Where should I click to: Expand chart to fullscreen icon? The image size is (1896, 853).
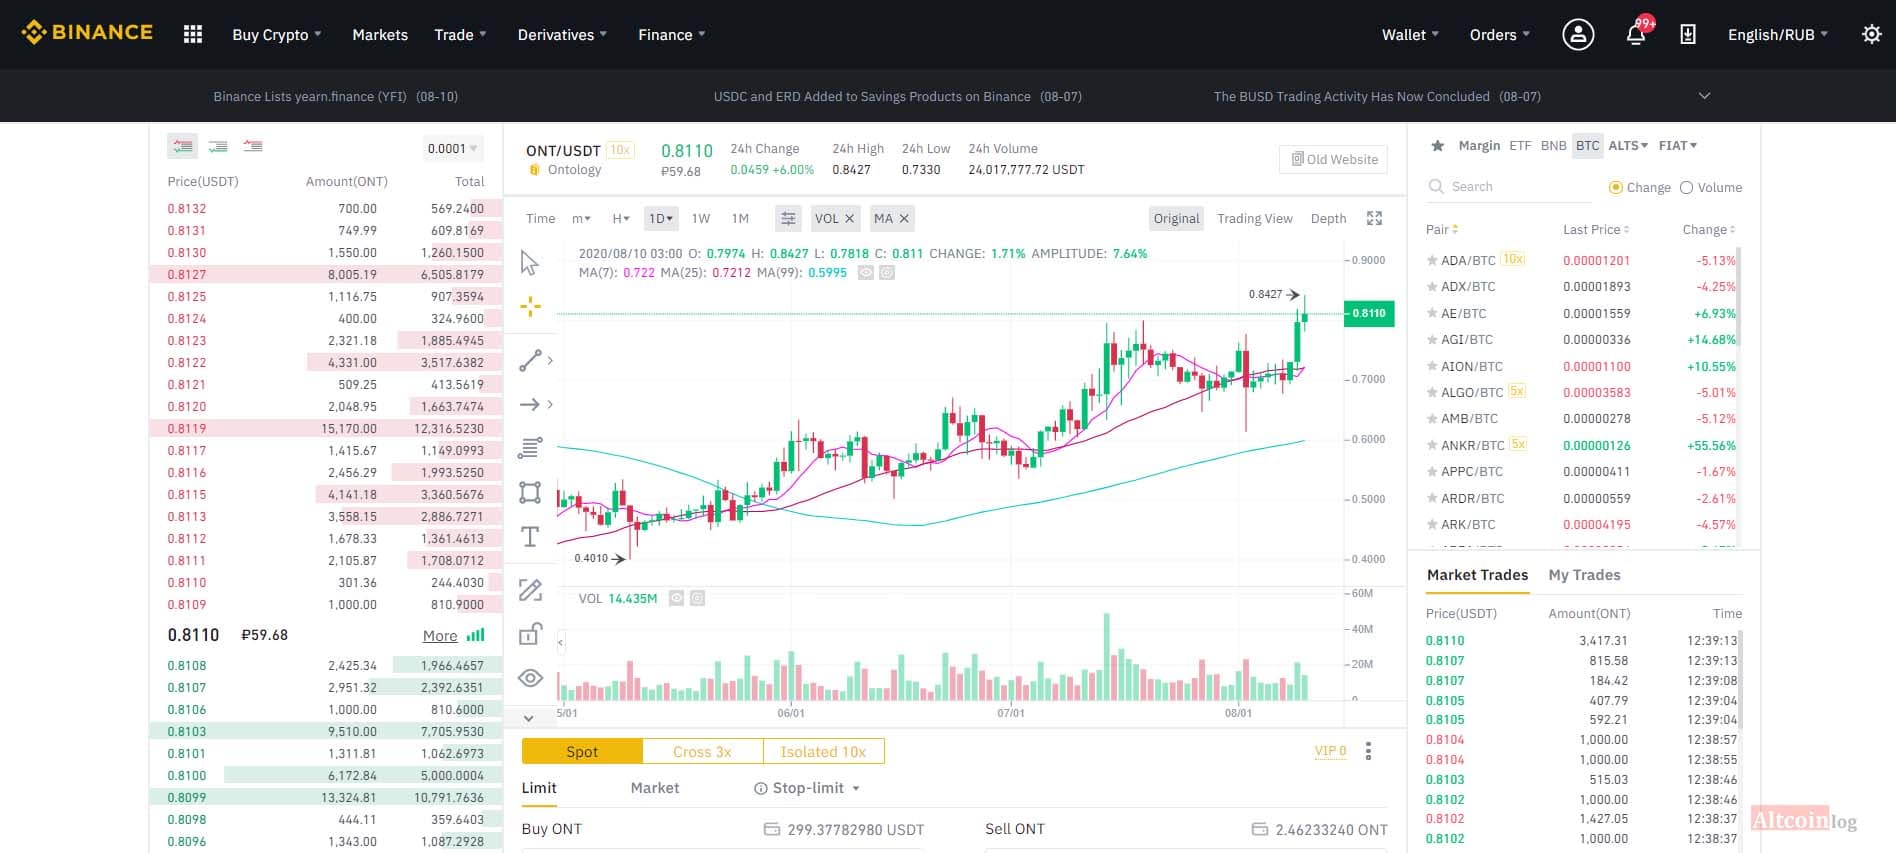1375,218
